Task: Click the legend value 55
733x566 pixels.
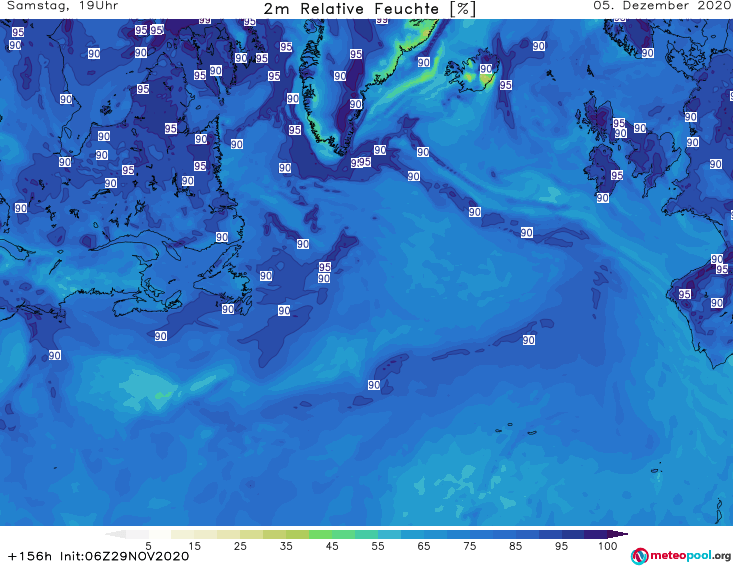Action: tap(378, 546)
